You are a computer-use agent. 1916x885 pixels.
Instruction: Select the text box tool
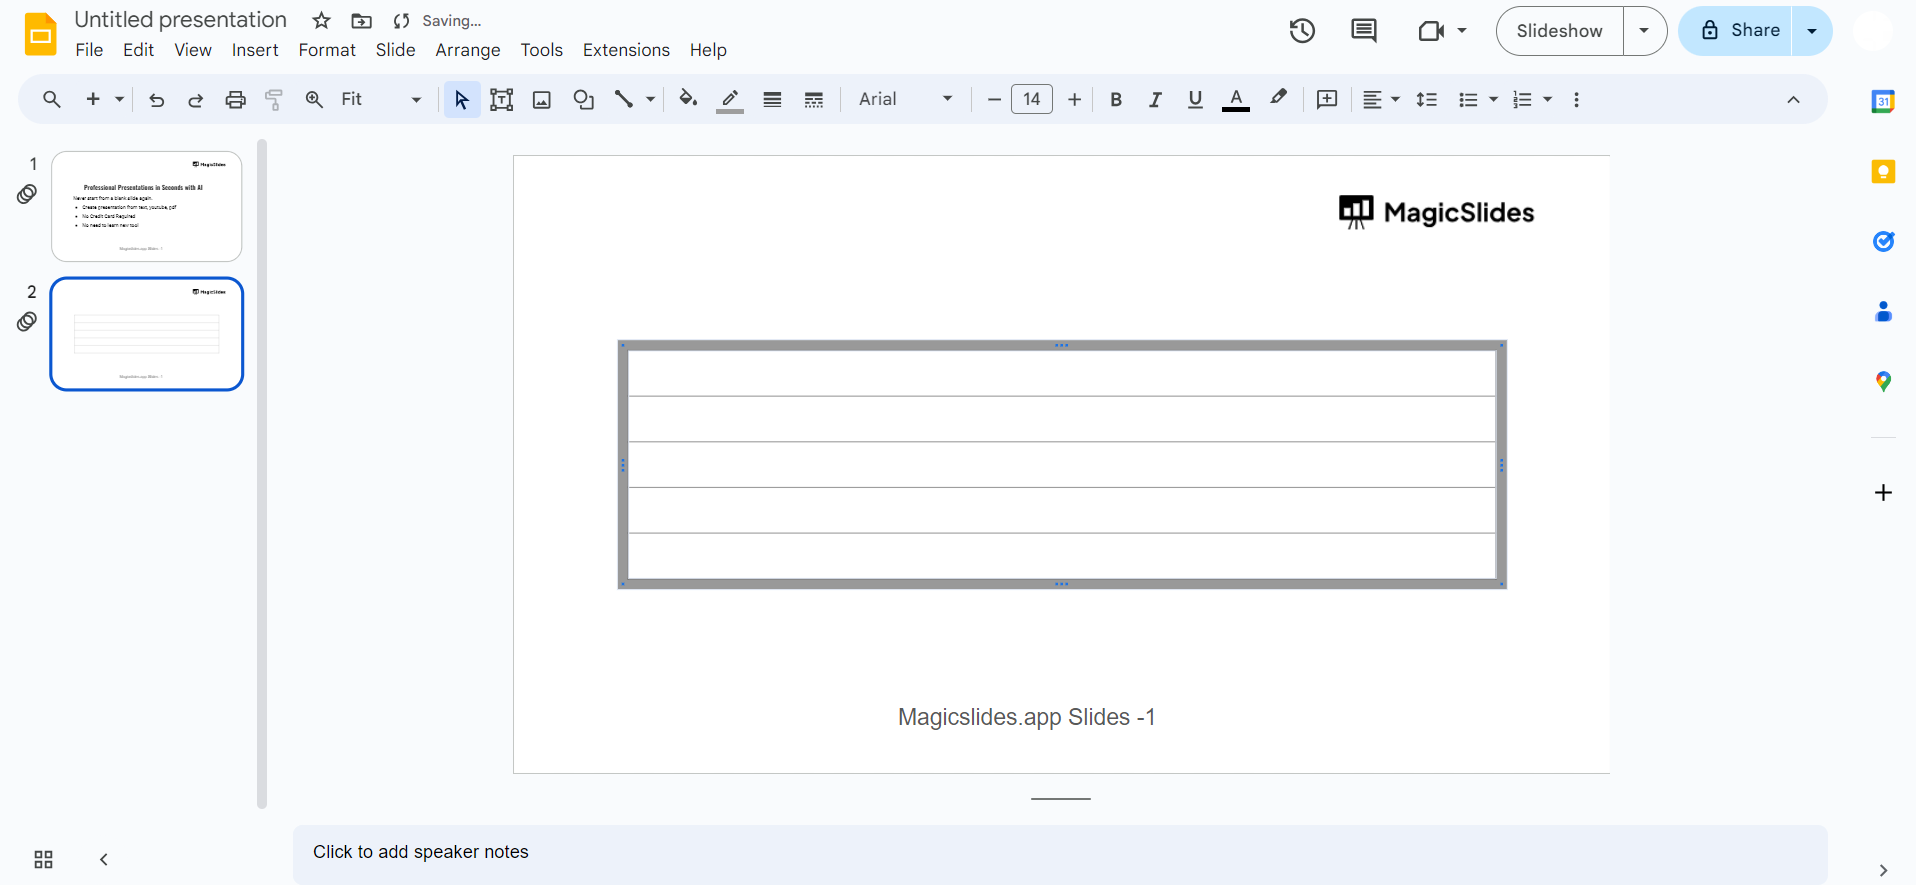point(501,100)
